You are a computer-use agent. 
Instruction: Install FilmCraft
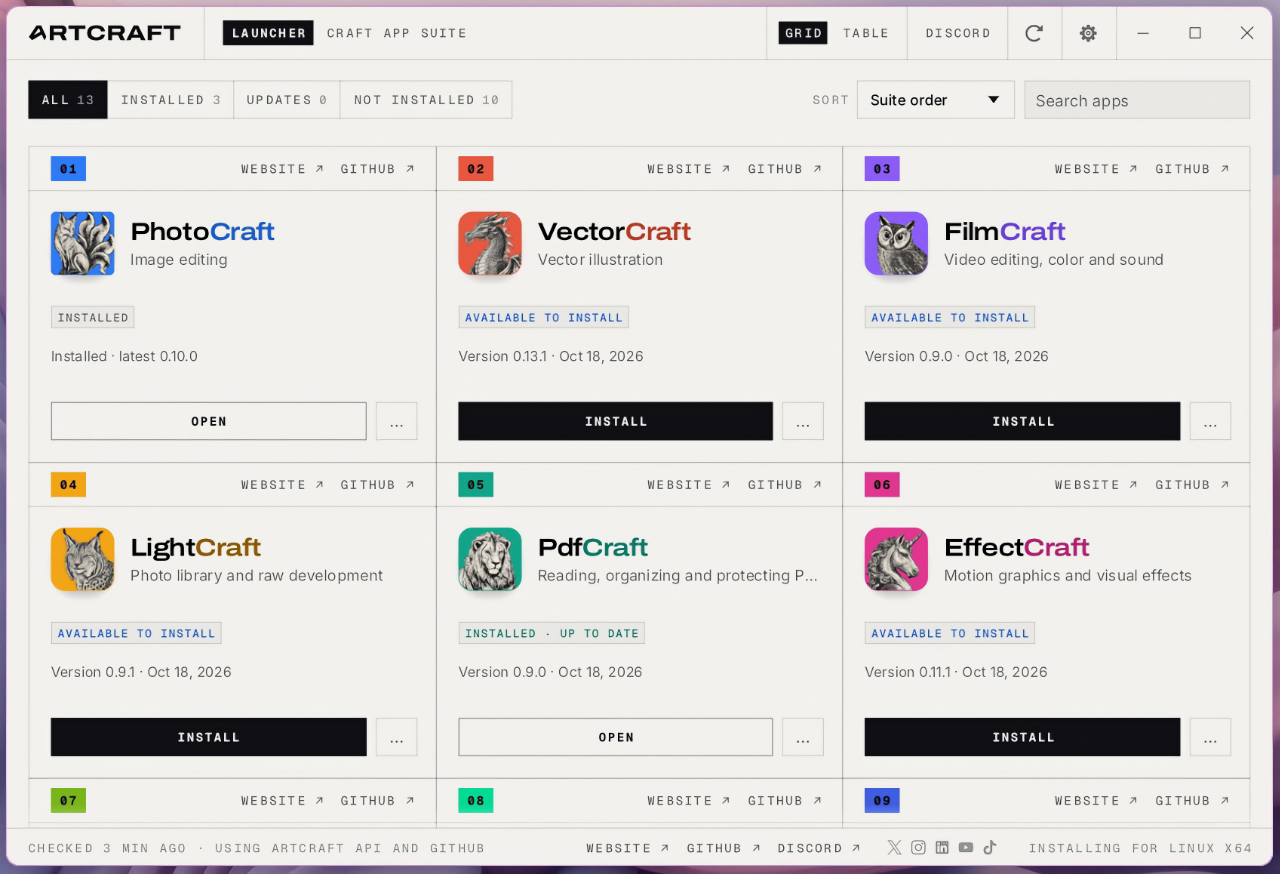click(1023, 421)
